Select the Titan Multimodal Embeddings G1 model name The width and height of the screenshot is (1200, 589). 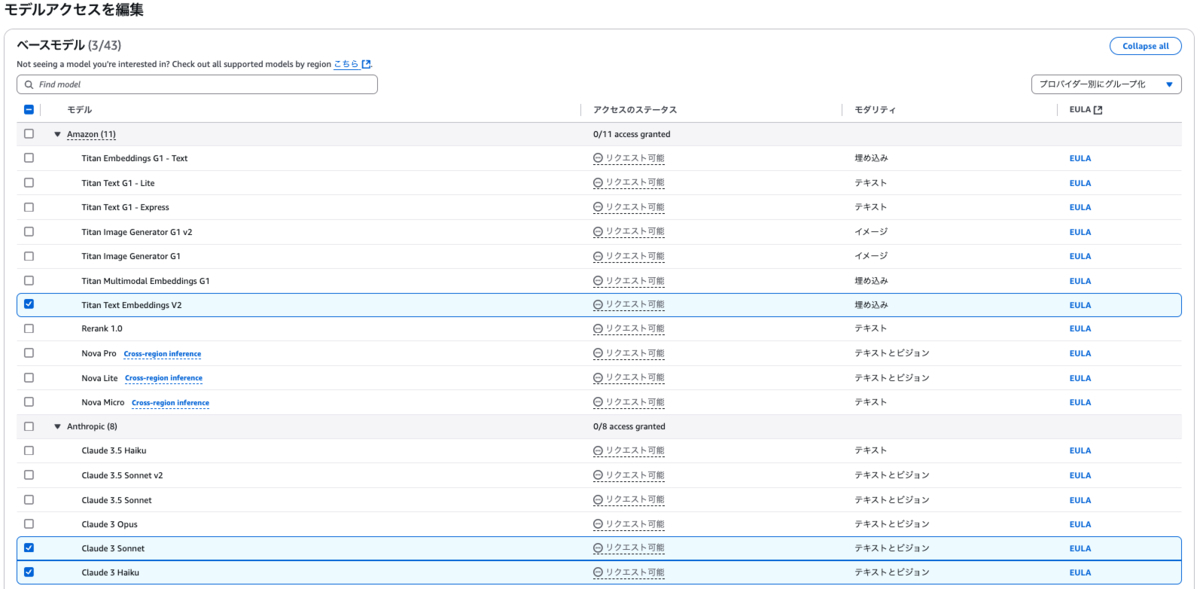click(x=146, y=281)
